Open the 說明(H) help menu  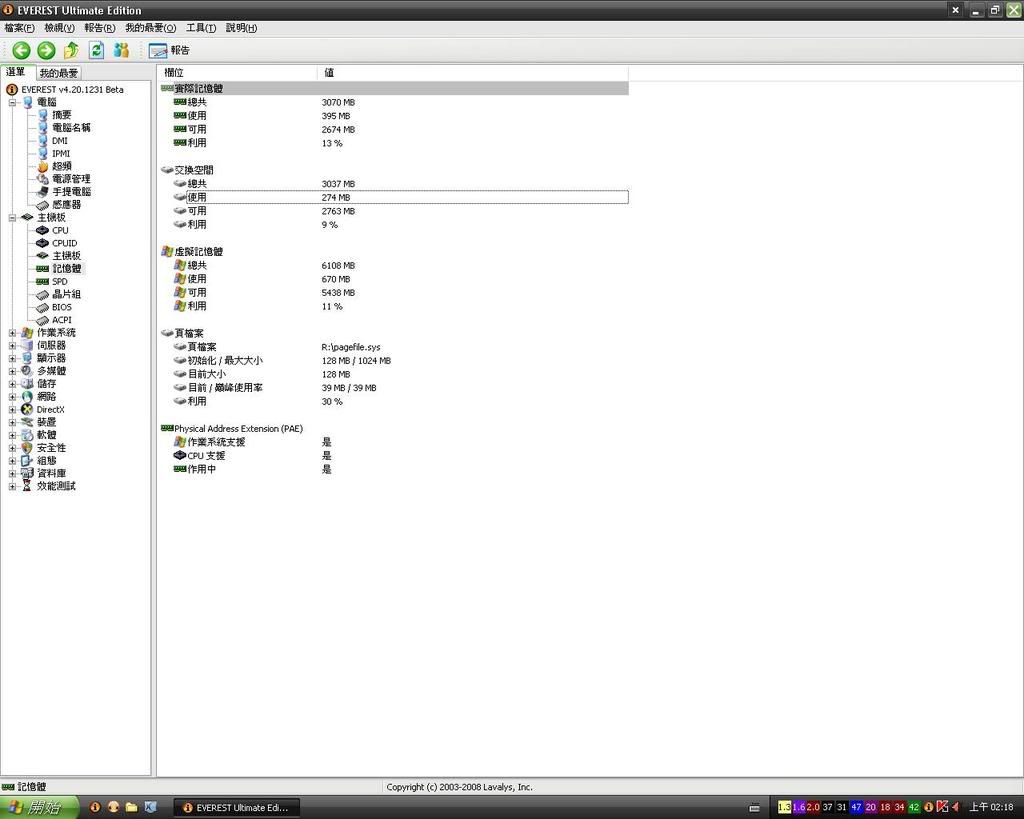(241, 28)
